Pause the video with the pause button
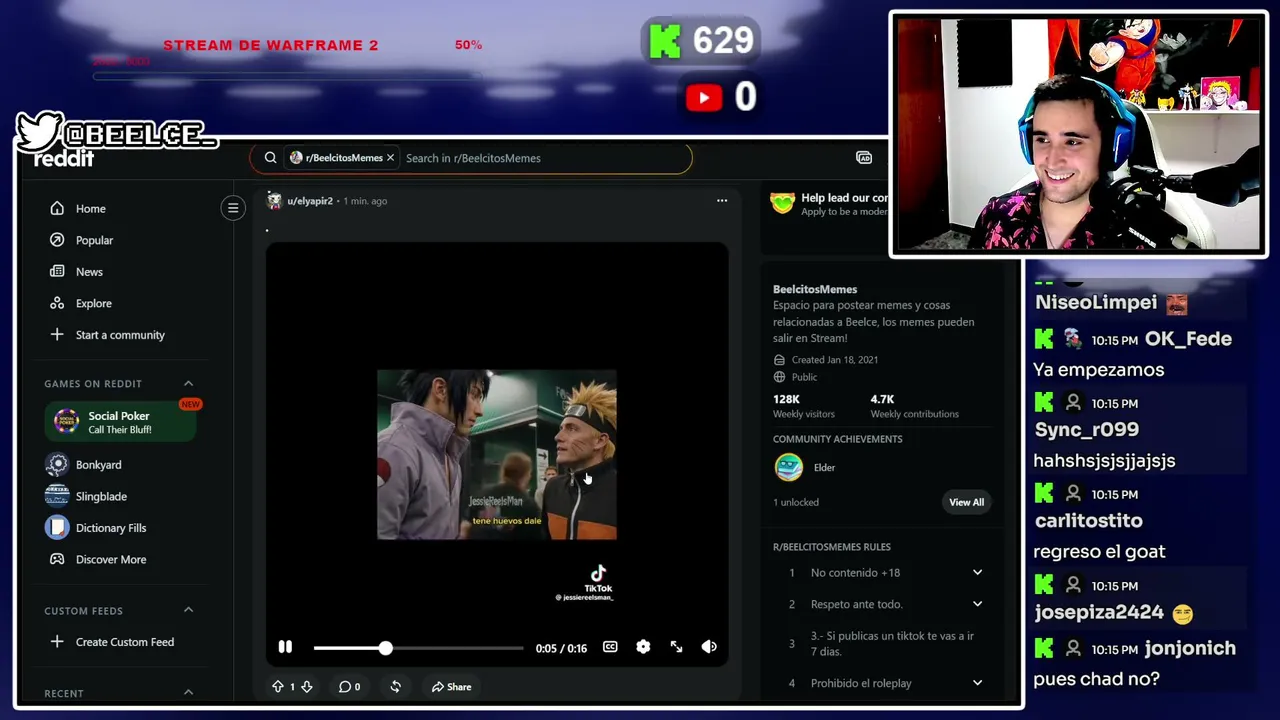The width and height of the screenshot is (1280, 720). (285, 647)
